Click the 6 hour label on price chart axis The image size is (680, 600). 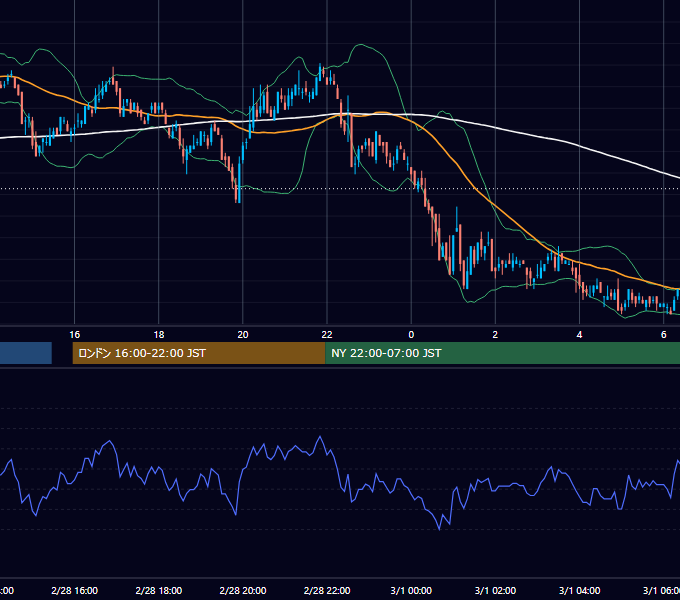click(x=664, y=335)
